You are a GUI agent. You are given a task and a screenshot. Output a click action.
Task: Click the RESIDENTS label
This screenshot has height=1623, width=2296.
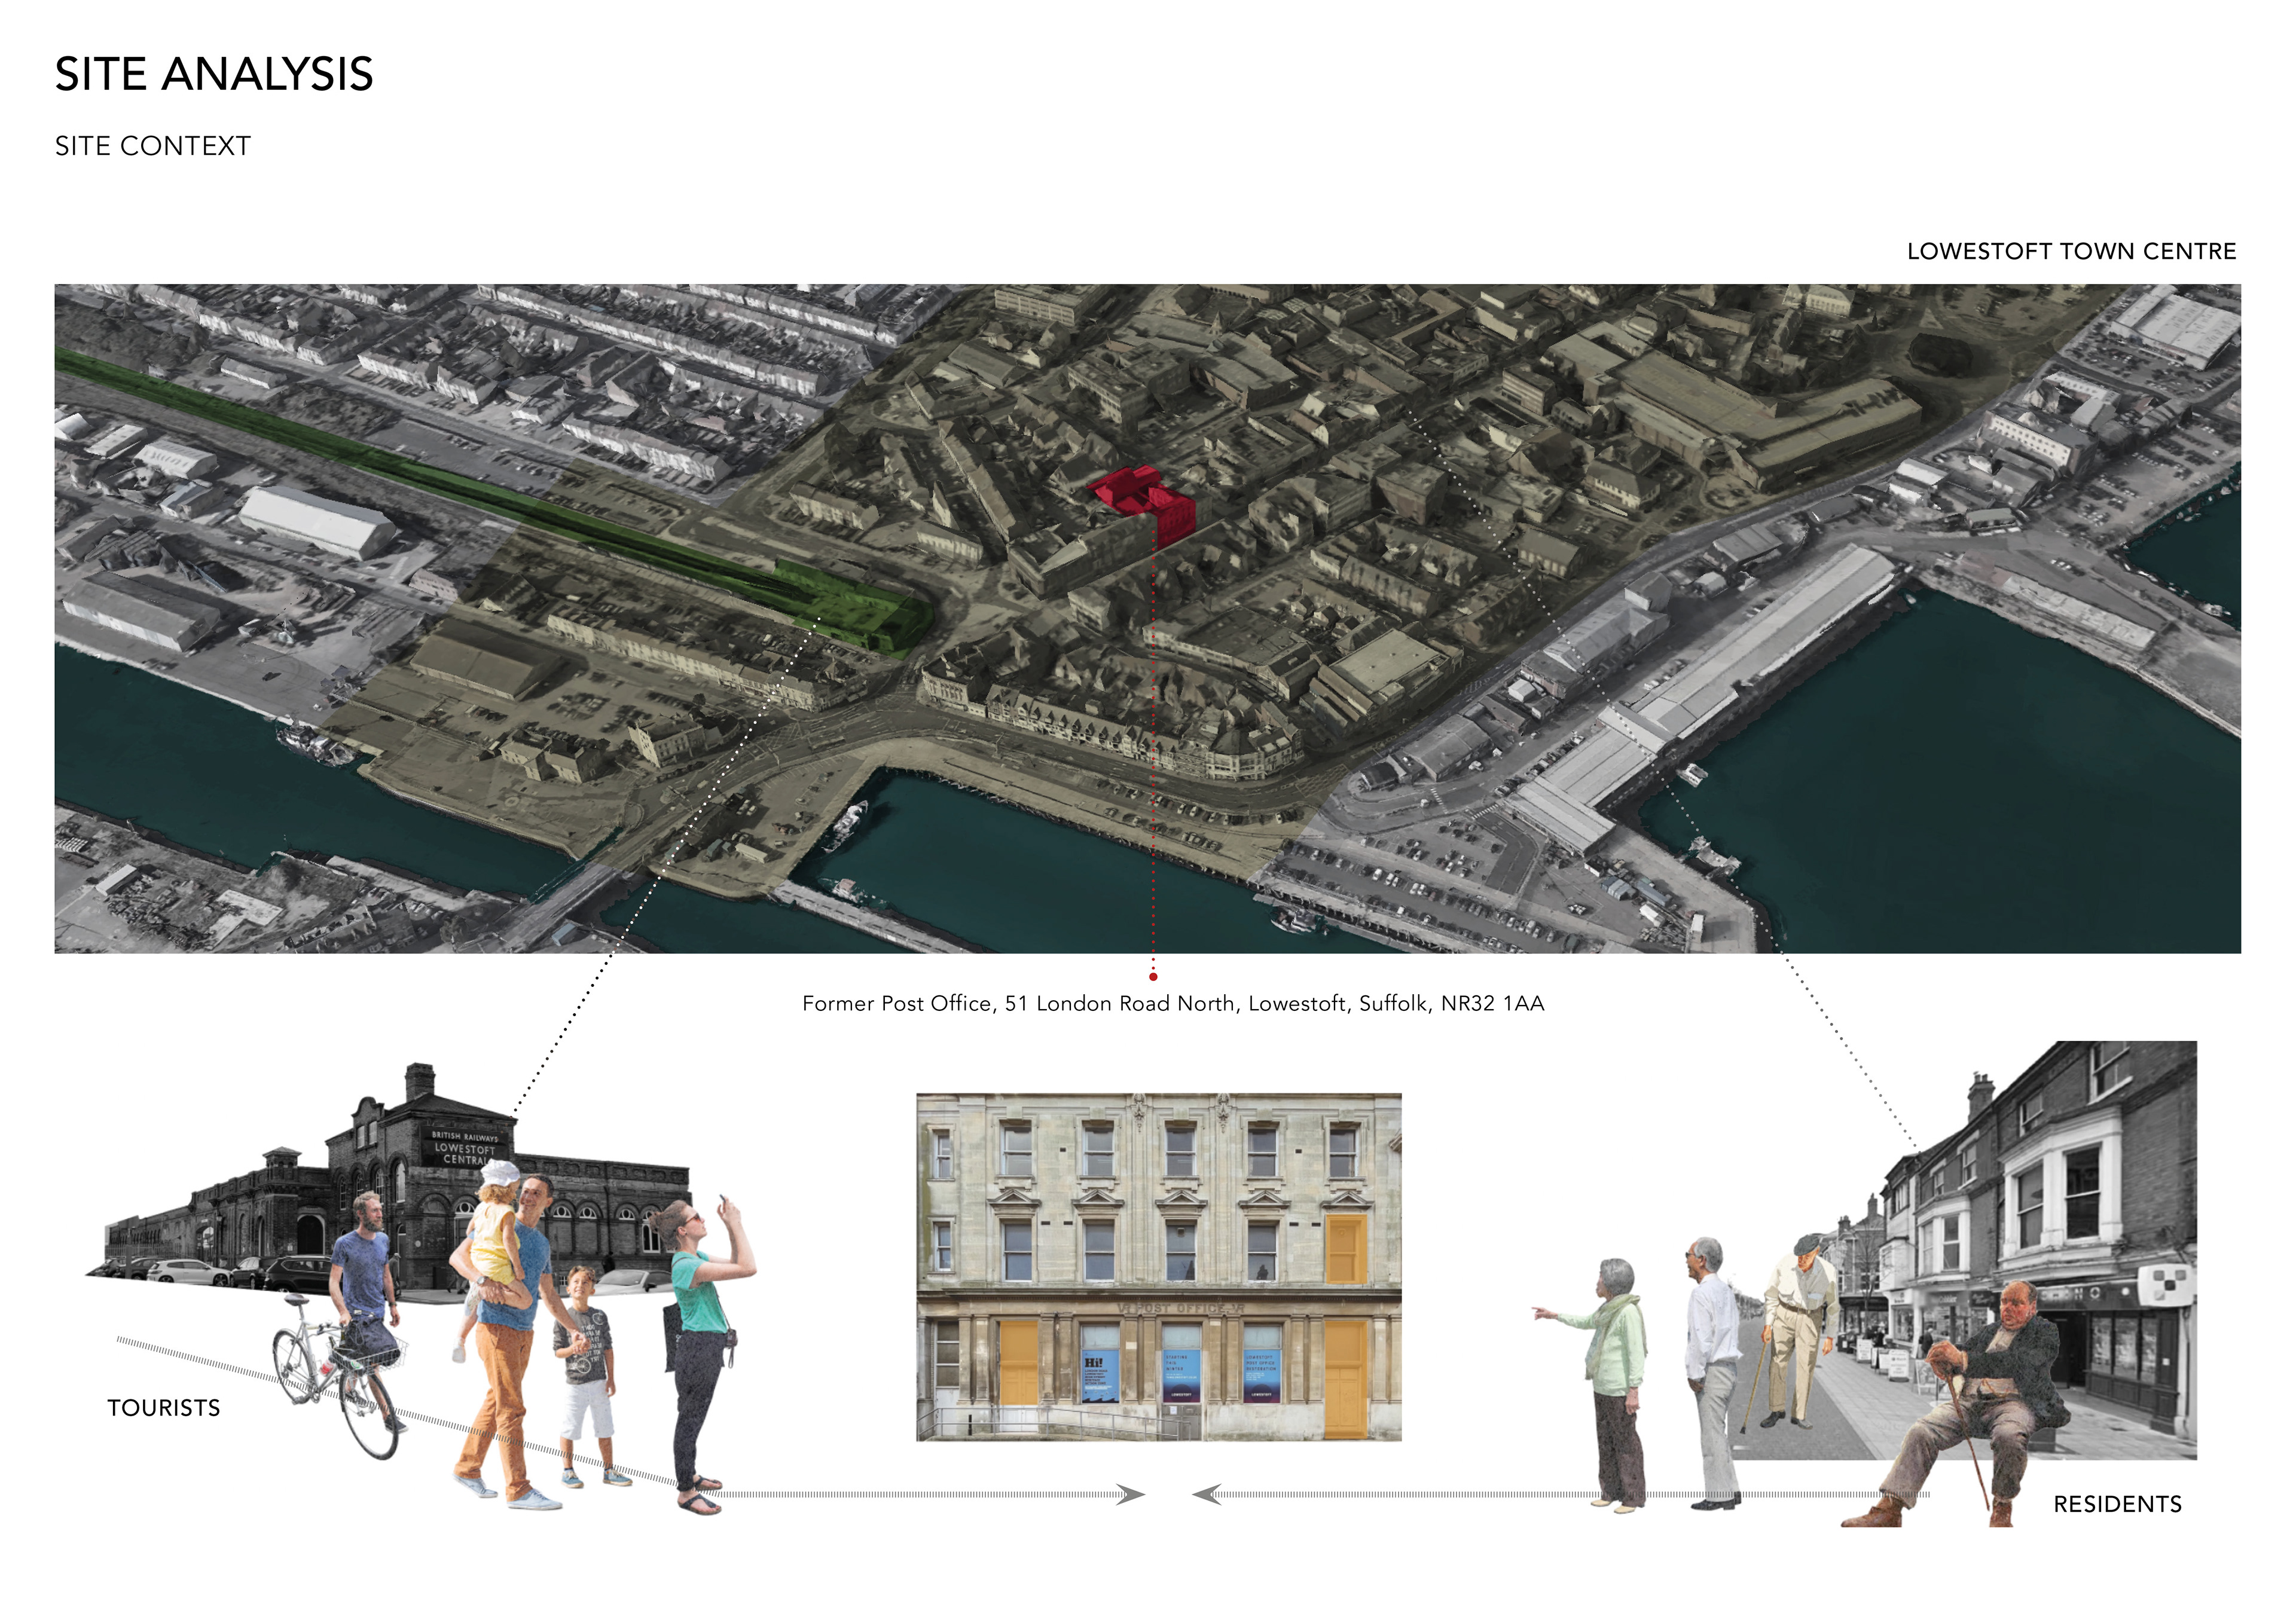coord(2117,1504)
